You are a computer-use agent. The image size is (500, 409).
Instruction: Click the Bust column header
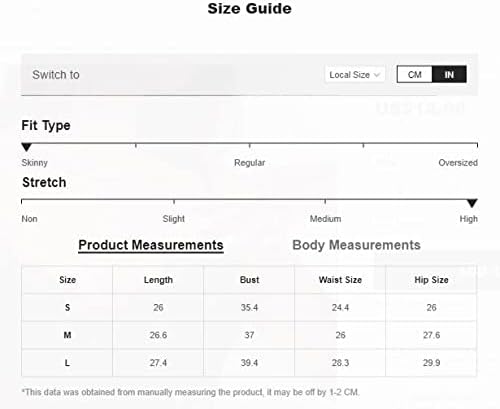tap(249, 280)
